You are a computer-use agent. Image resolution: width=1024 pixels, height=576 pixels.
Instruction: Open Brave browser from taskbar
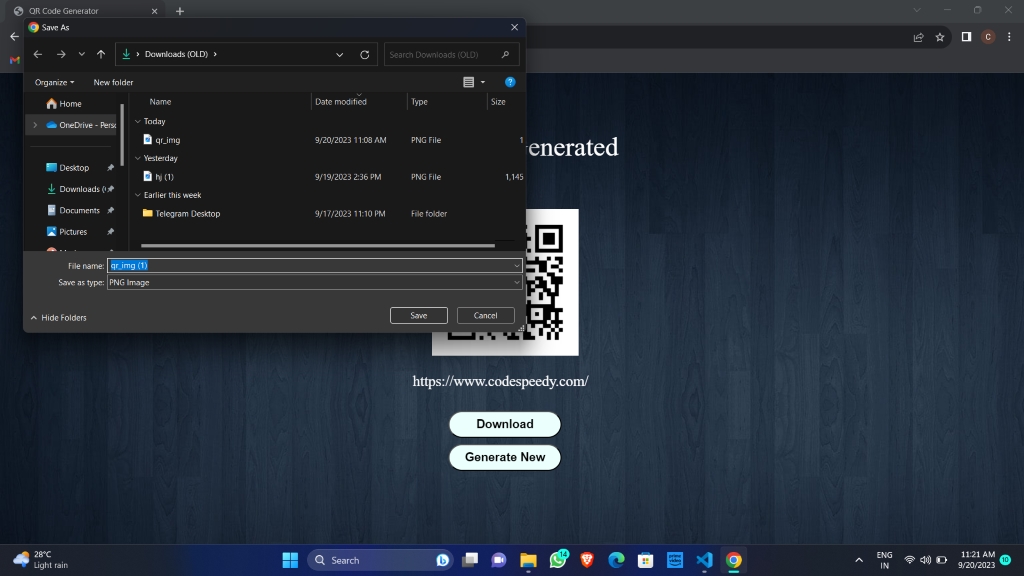[x=586, y=560]
